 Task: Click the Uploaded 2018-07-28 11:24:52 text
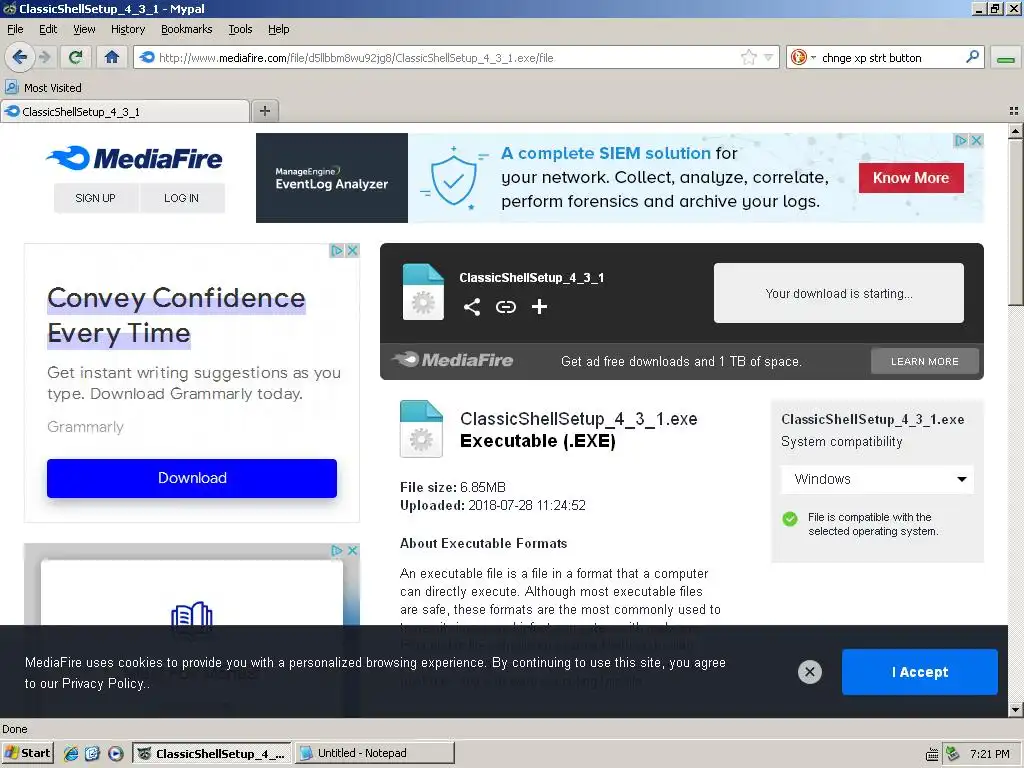492,505
